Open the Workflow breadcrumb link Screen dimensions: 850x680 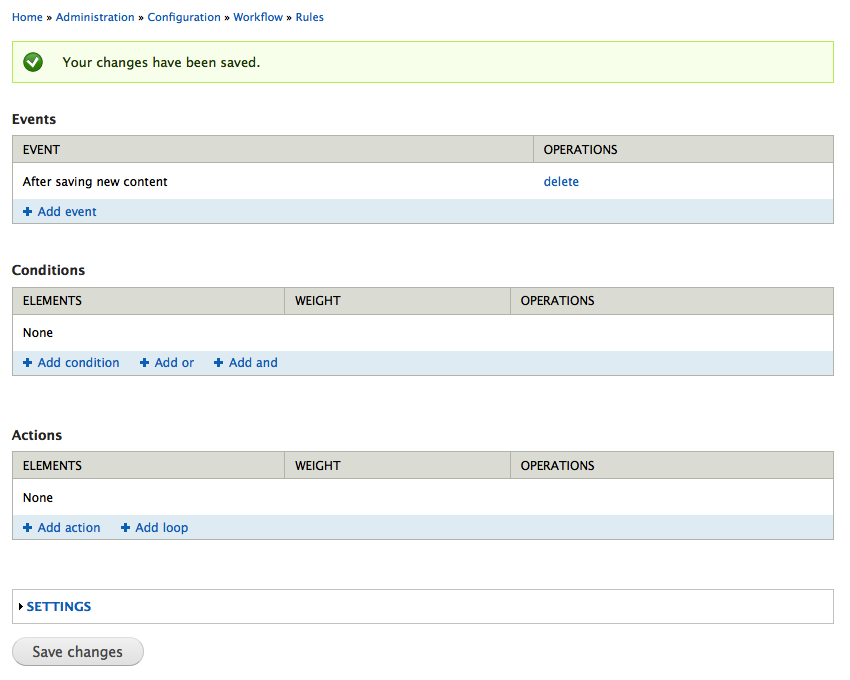(x=258, y=17)
